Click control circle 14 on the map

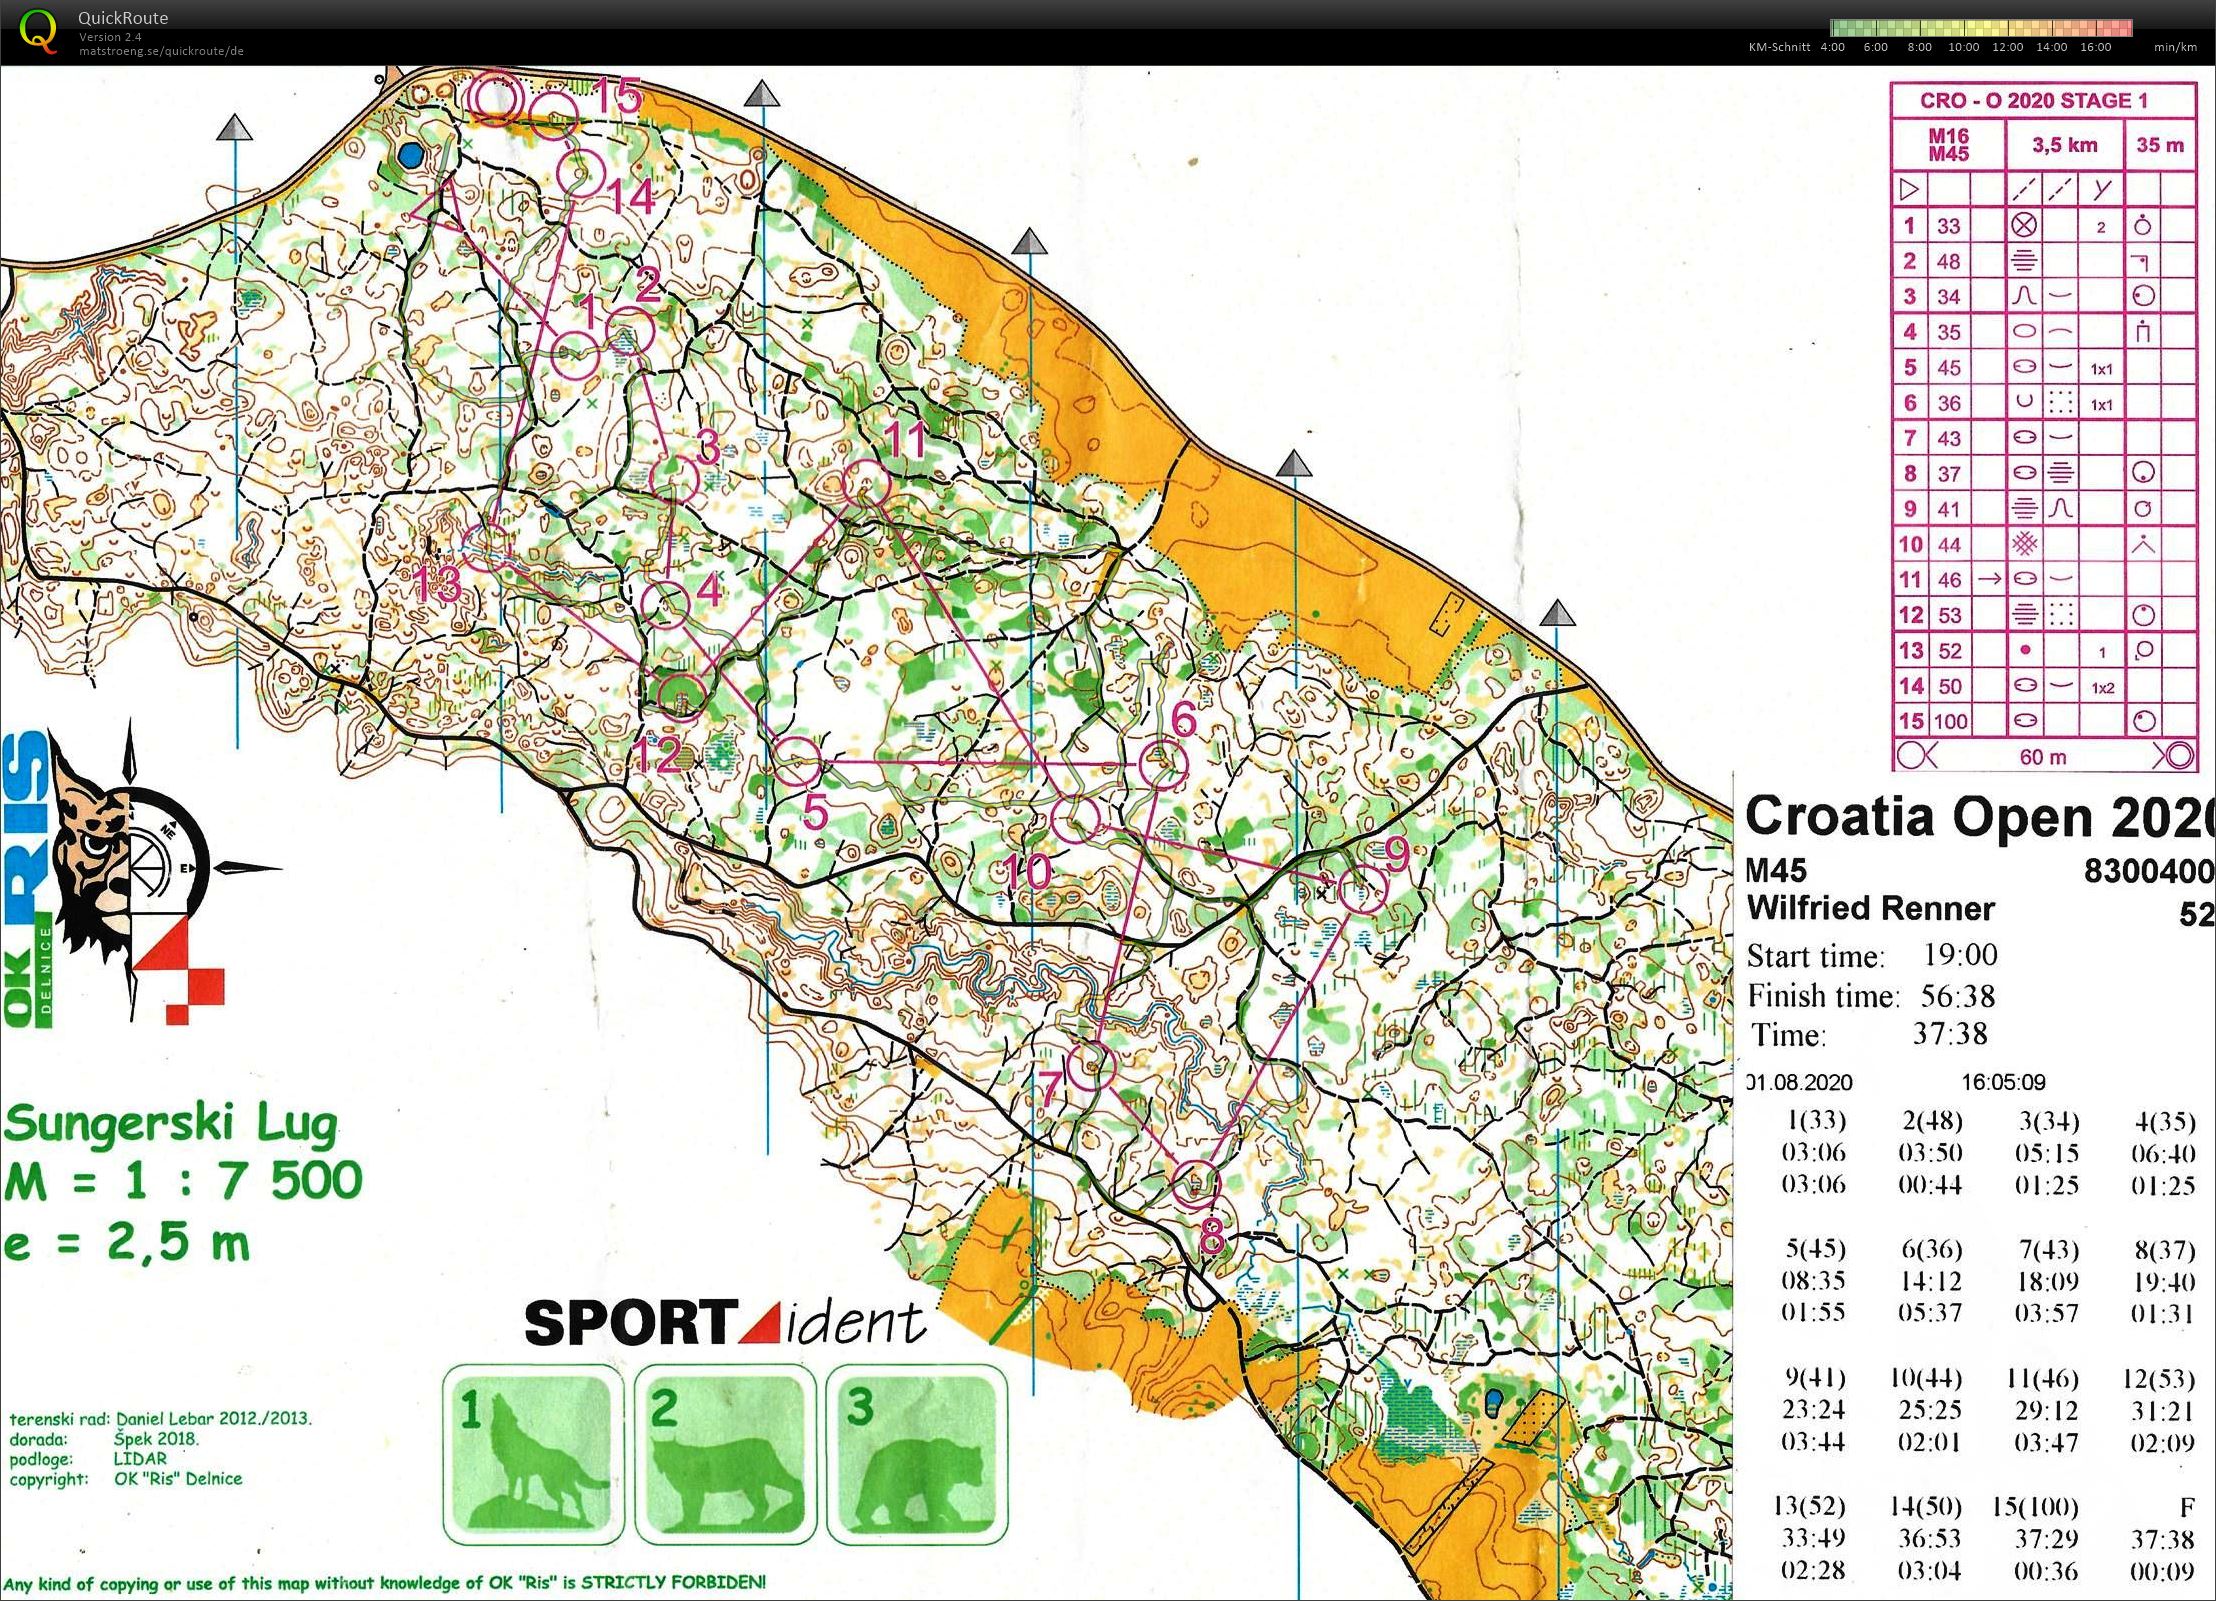coord(582,173)
